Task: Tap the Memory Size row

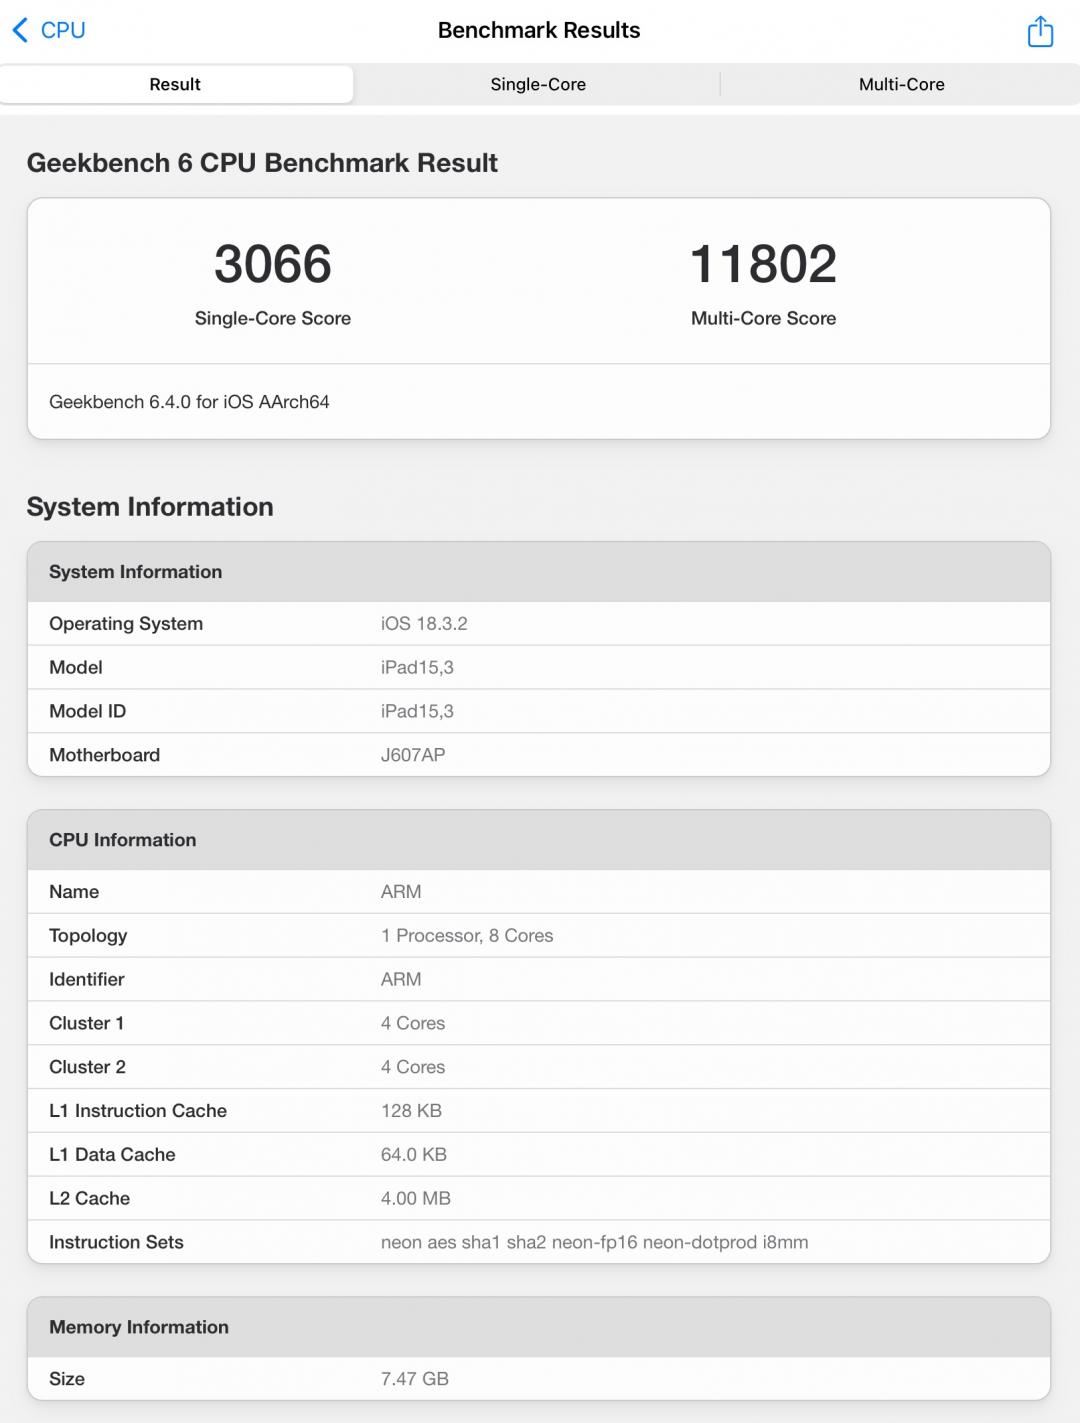Action: (x=538, y=1378)
